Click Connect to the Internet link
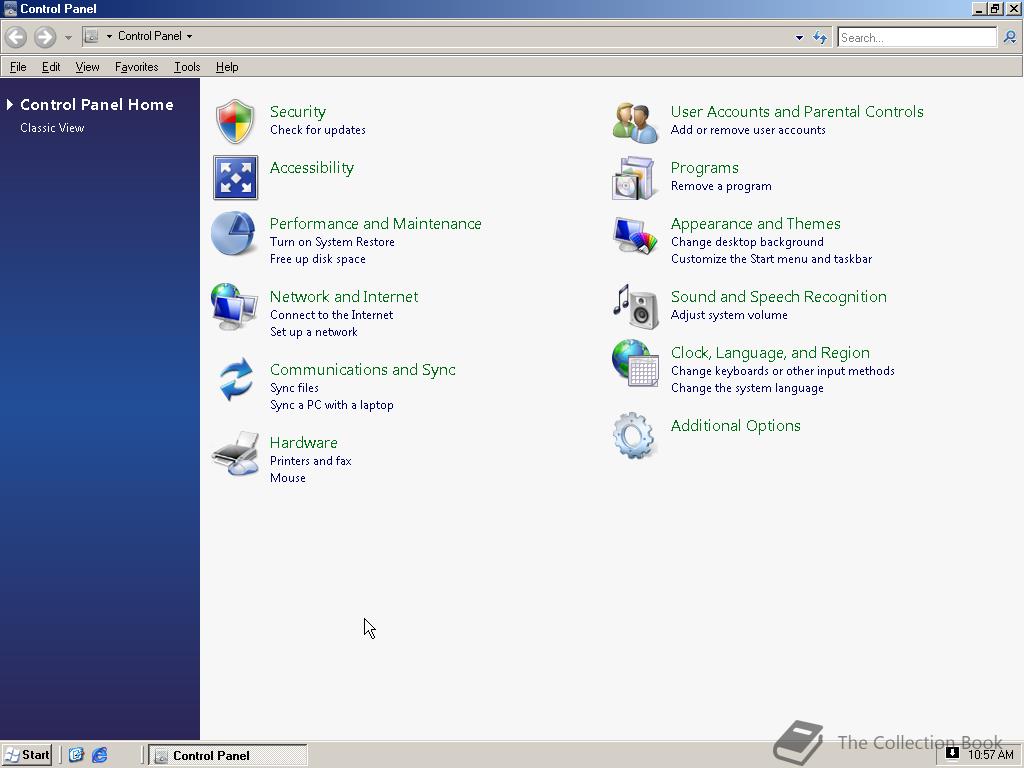 coord(332,315)
